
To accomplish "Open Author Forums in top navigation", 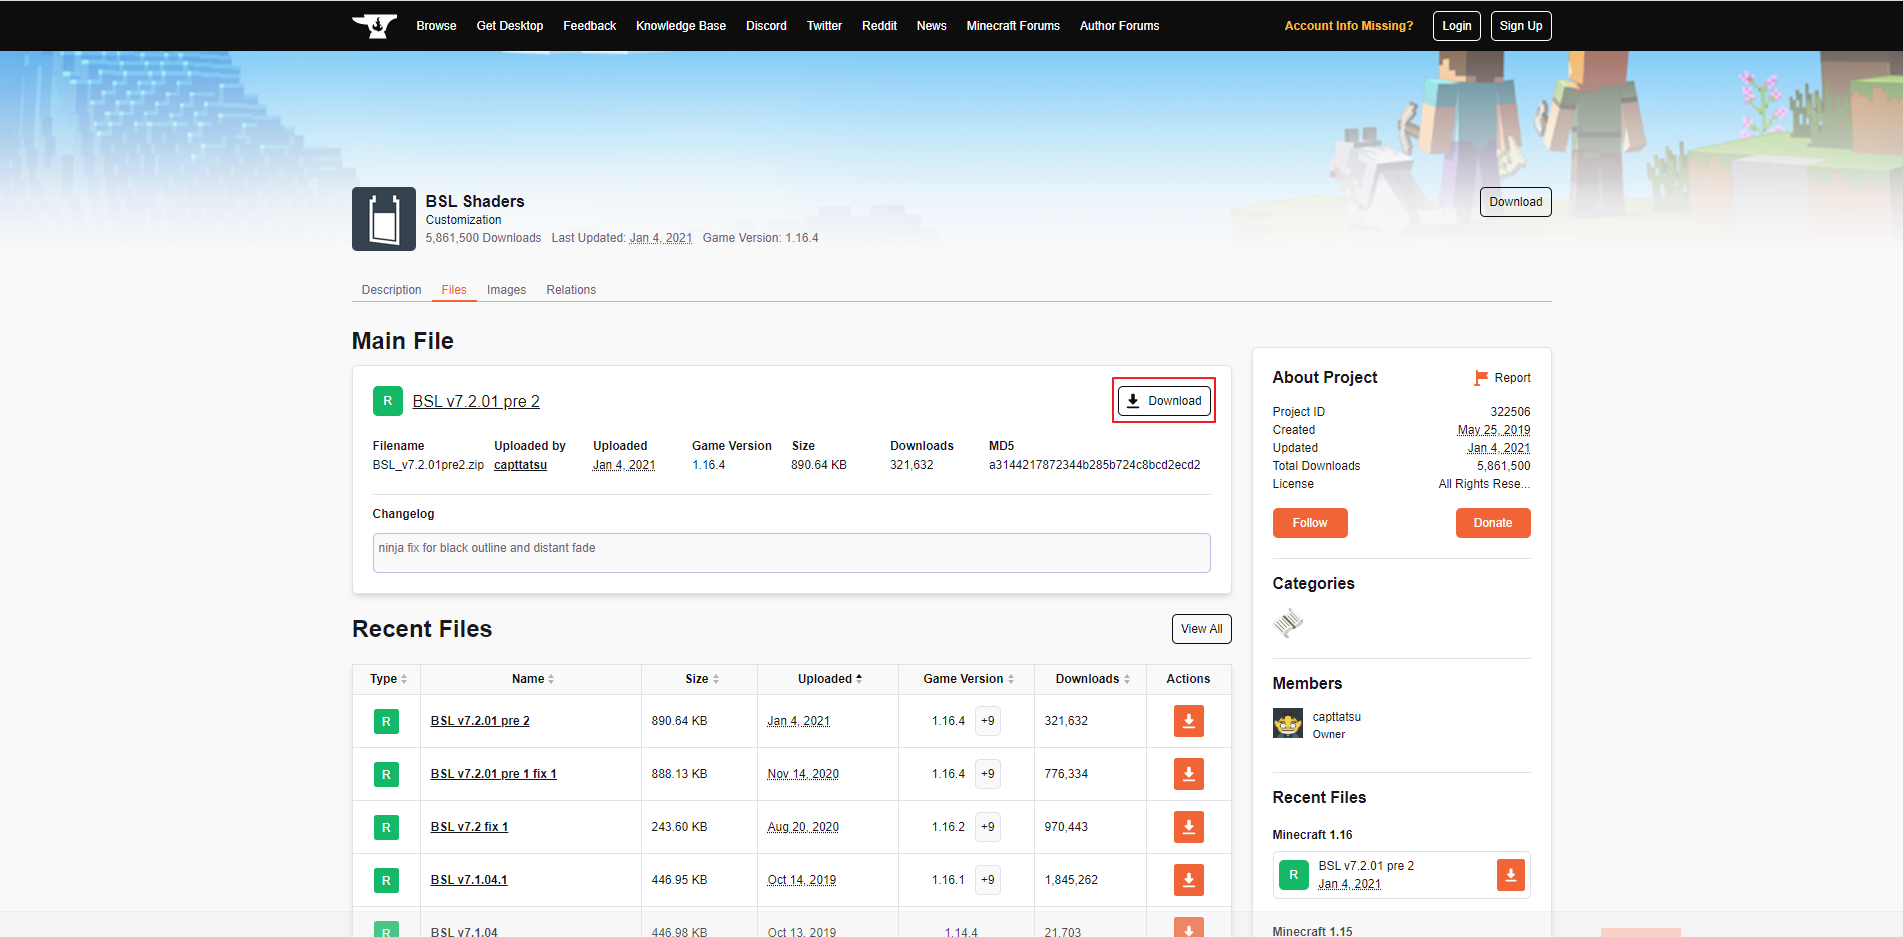I will [x=1119, y=26].
